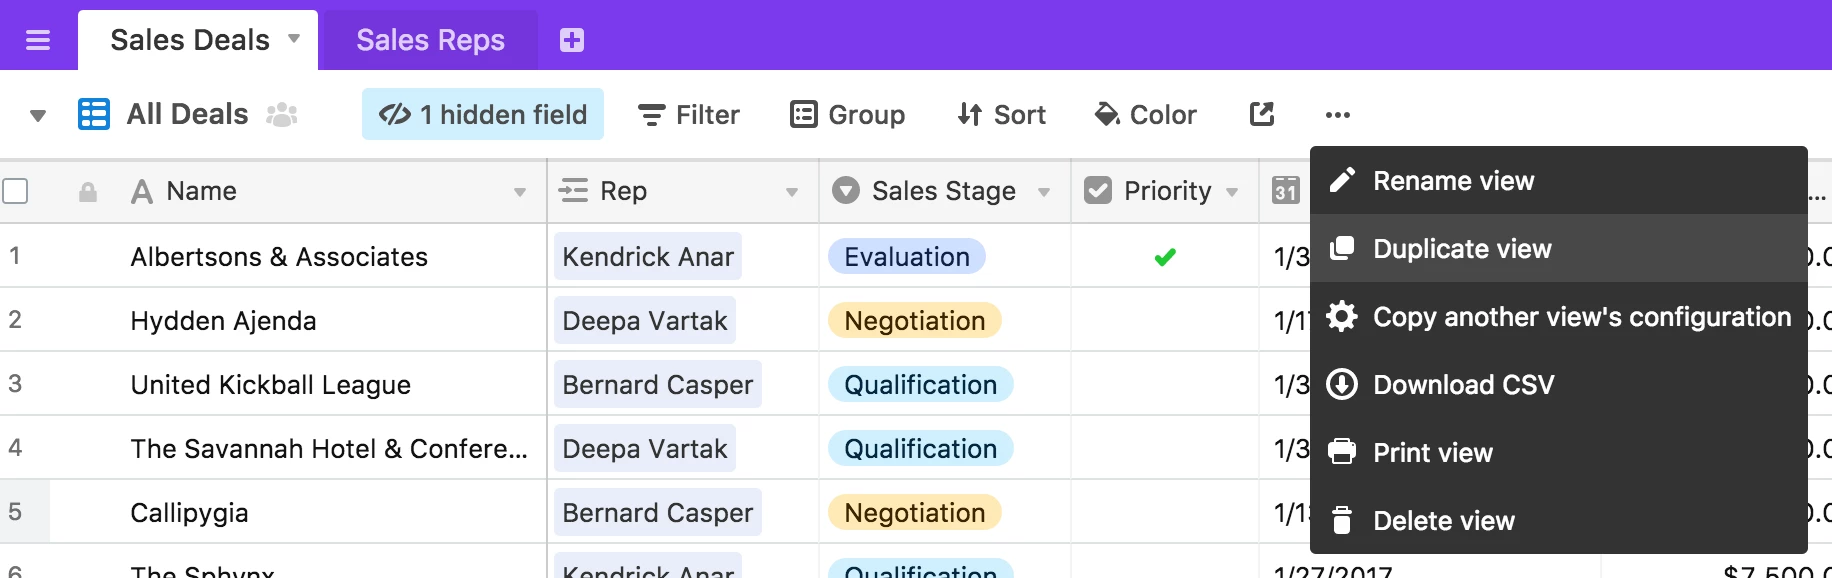Viewport: 1832px width, 578px height.
Task: Click the 1 hidden field button
Action: [x=483, y=115]
